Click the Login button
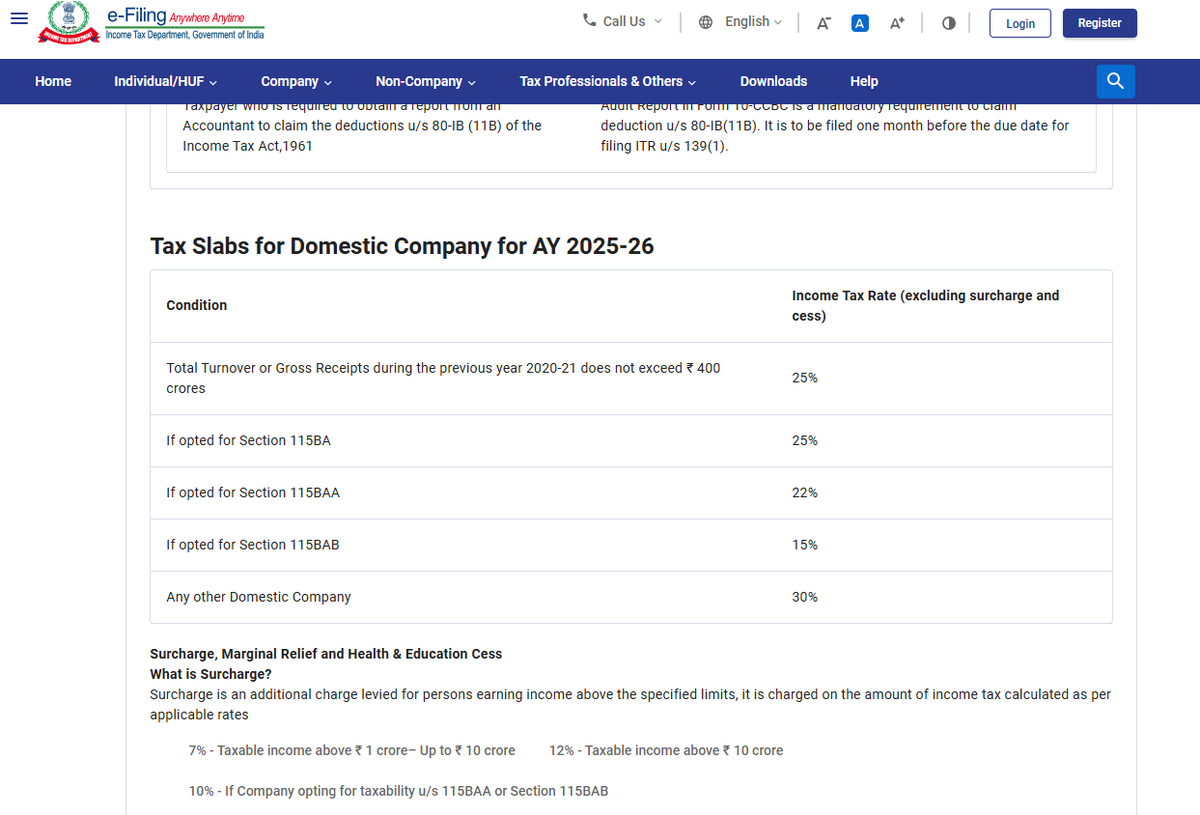Image resolution: width=1200 pixels, height=815 pixels. coord(1020,23)
